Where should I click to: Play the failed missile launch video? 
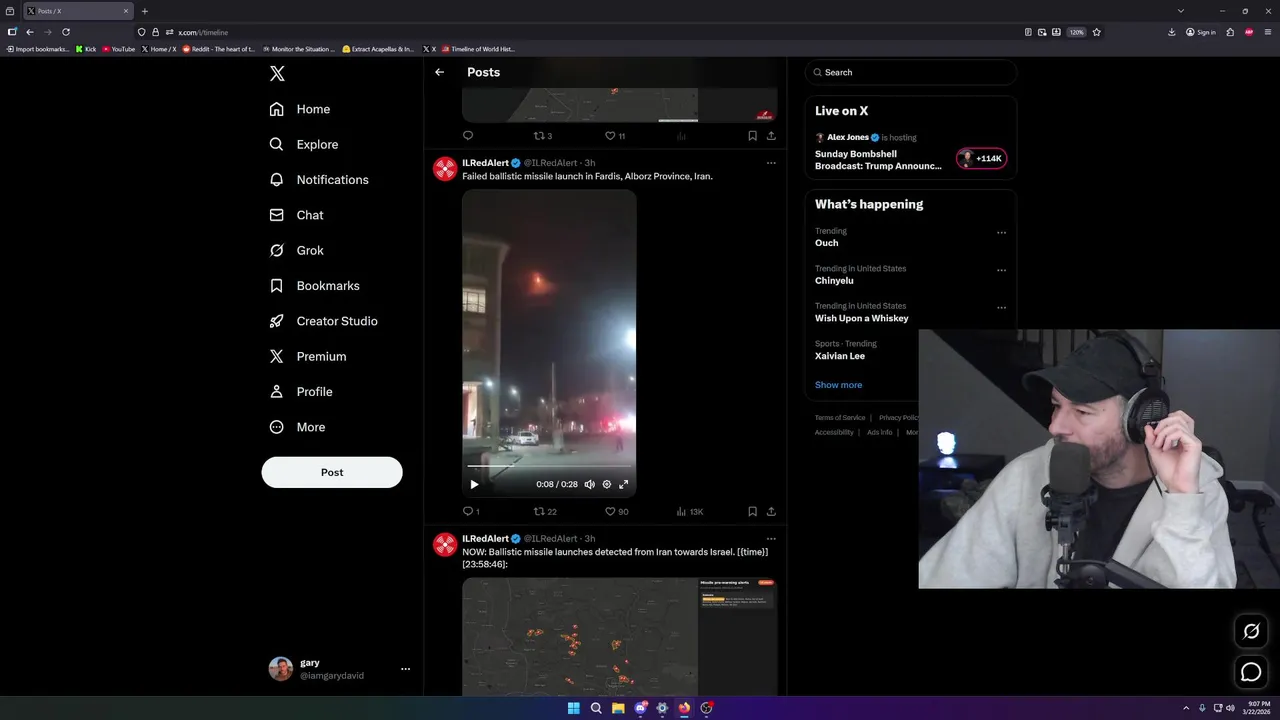tap(474, 484)
